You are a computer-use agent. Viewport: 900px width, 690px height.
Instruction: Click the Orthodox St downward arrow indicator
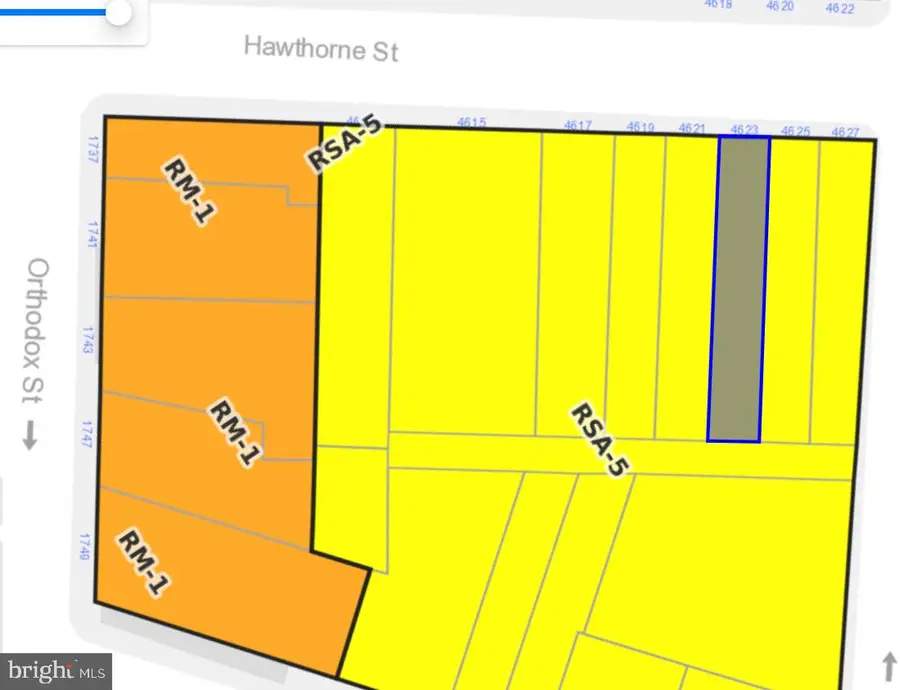[x=29, y=435]
